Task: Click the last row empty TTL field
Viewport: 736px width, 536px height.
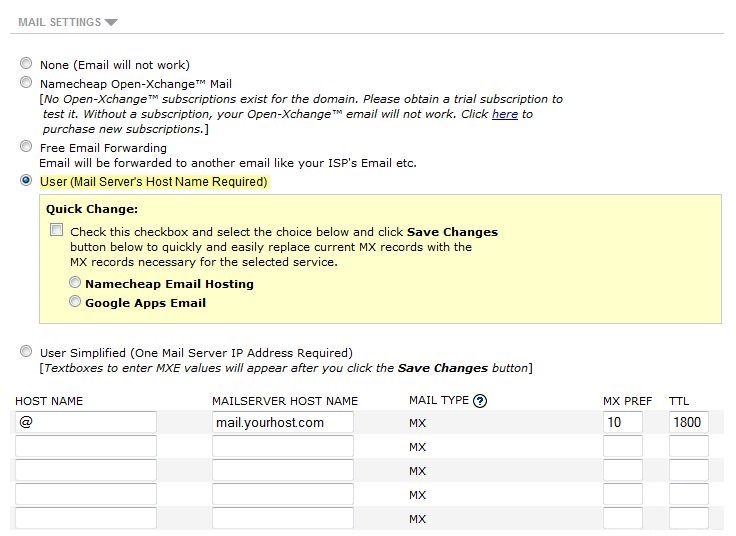Action: coord(689,518)
